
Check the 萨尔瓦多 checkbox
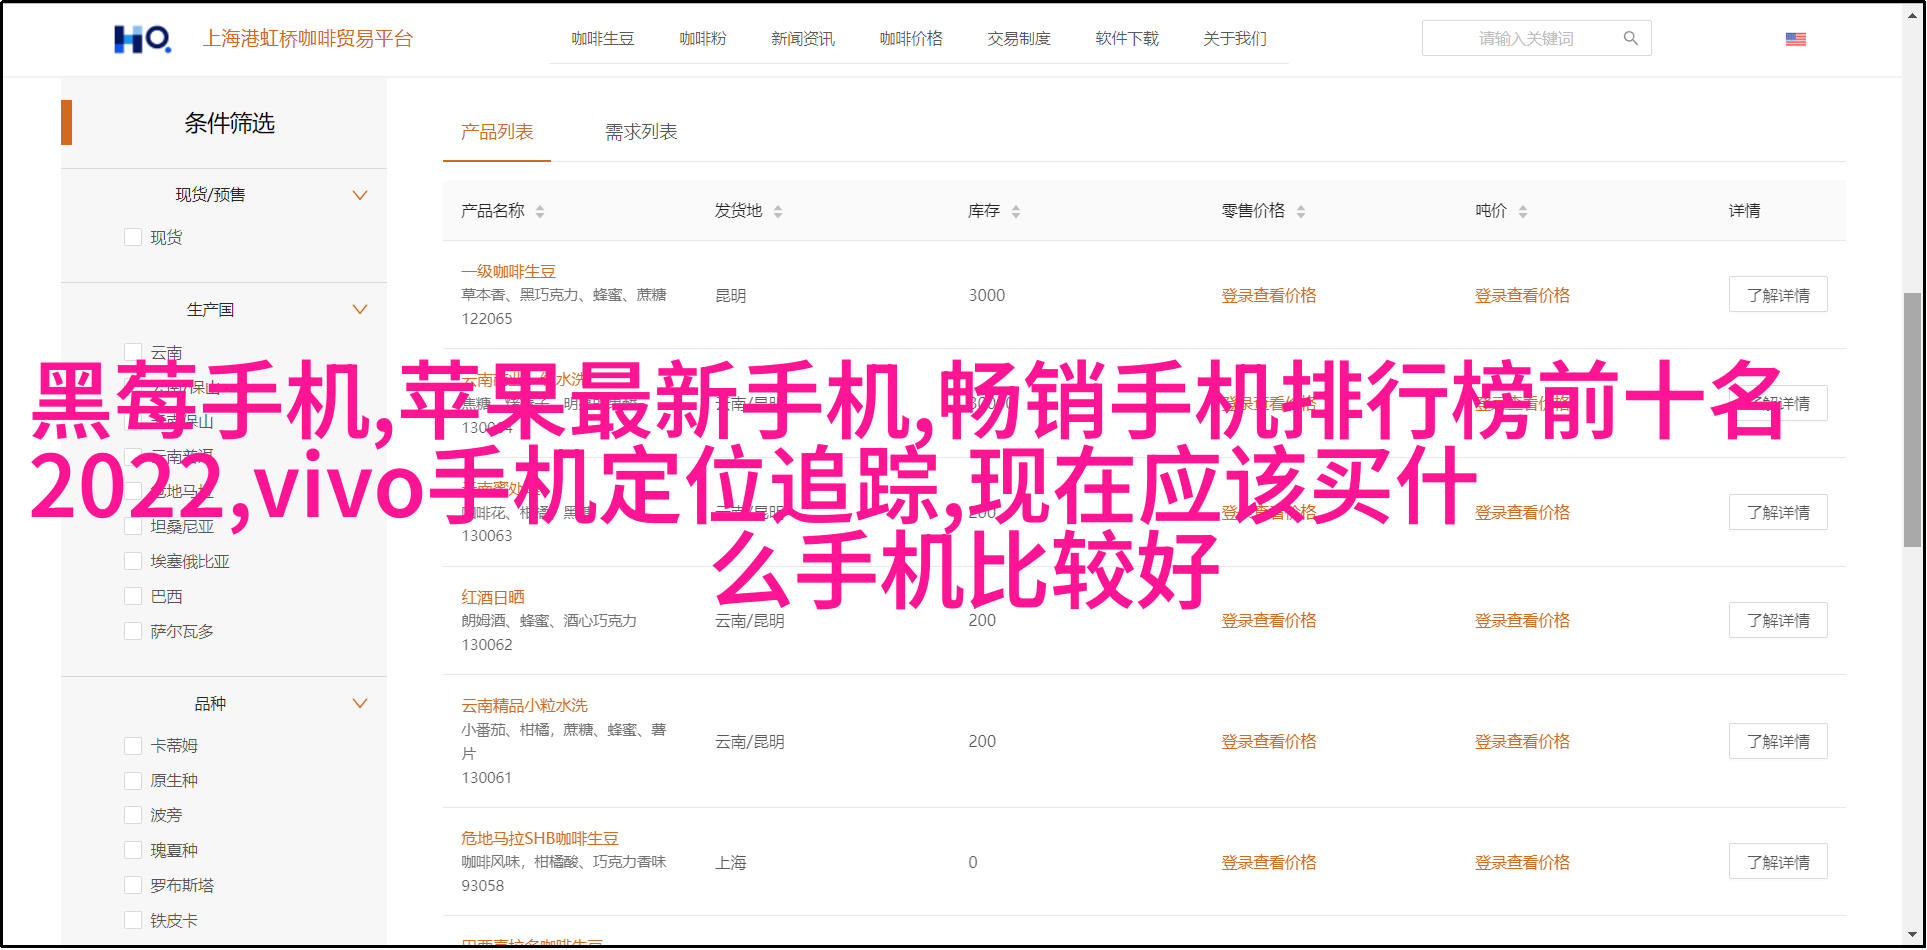point(133,631)
